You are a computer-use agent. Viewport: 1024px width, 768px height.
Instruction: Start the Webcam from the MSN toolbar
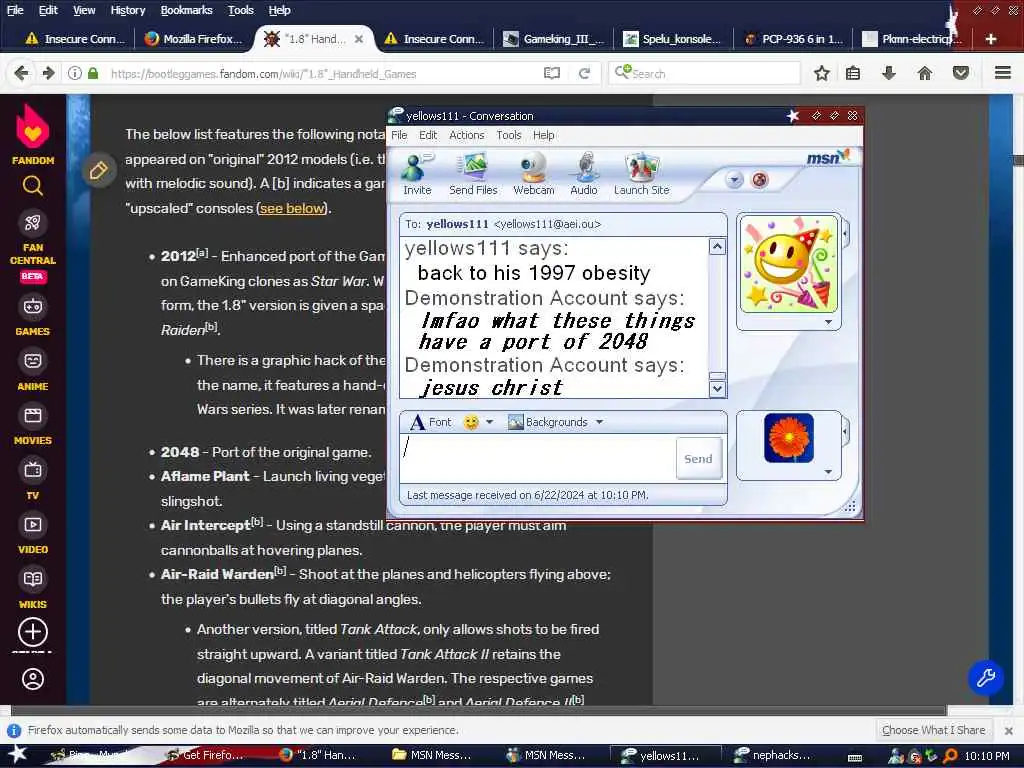(x=534, y=174)
